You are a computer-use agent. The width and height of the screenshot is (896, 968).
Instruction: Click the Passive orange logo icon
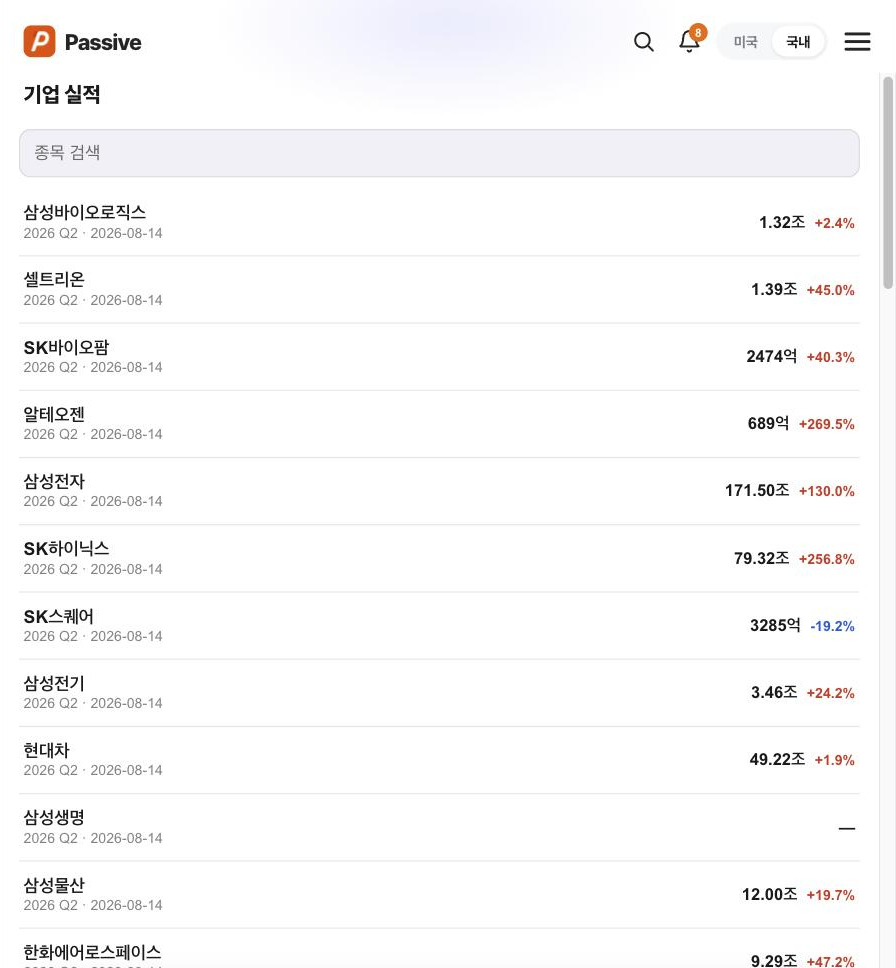[40, 41]
